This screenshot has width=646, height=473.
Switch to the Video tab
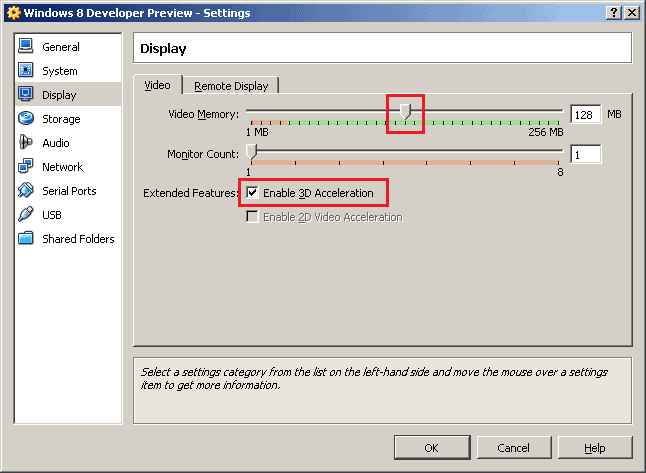[157, 85]
